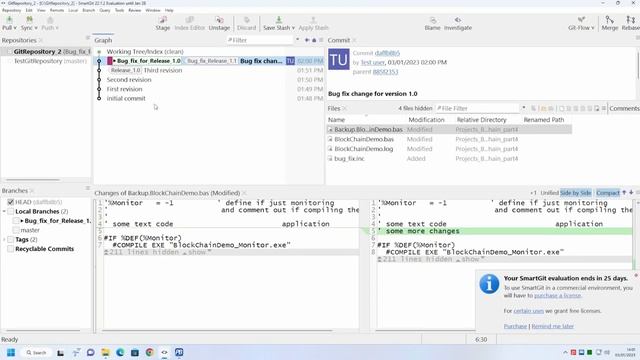This screenshot has width=640, height=360.
Task: Click the TU user avatar
Action: 339,60
